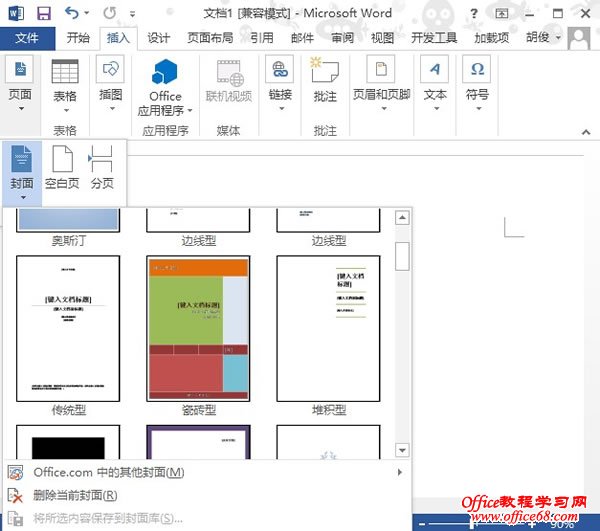600x531 pixels.
Task: Switch to the Design (设计) tab
Action: 158,38
